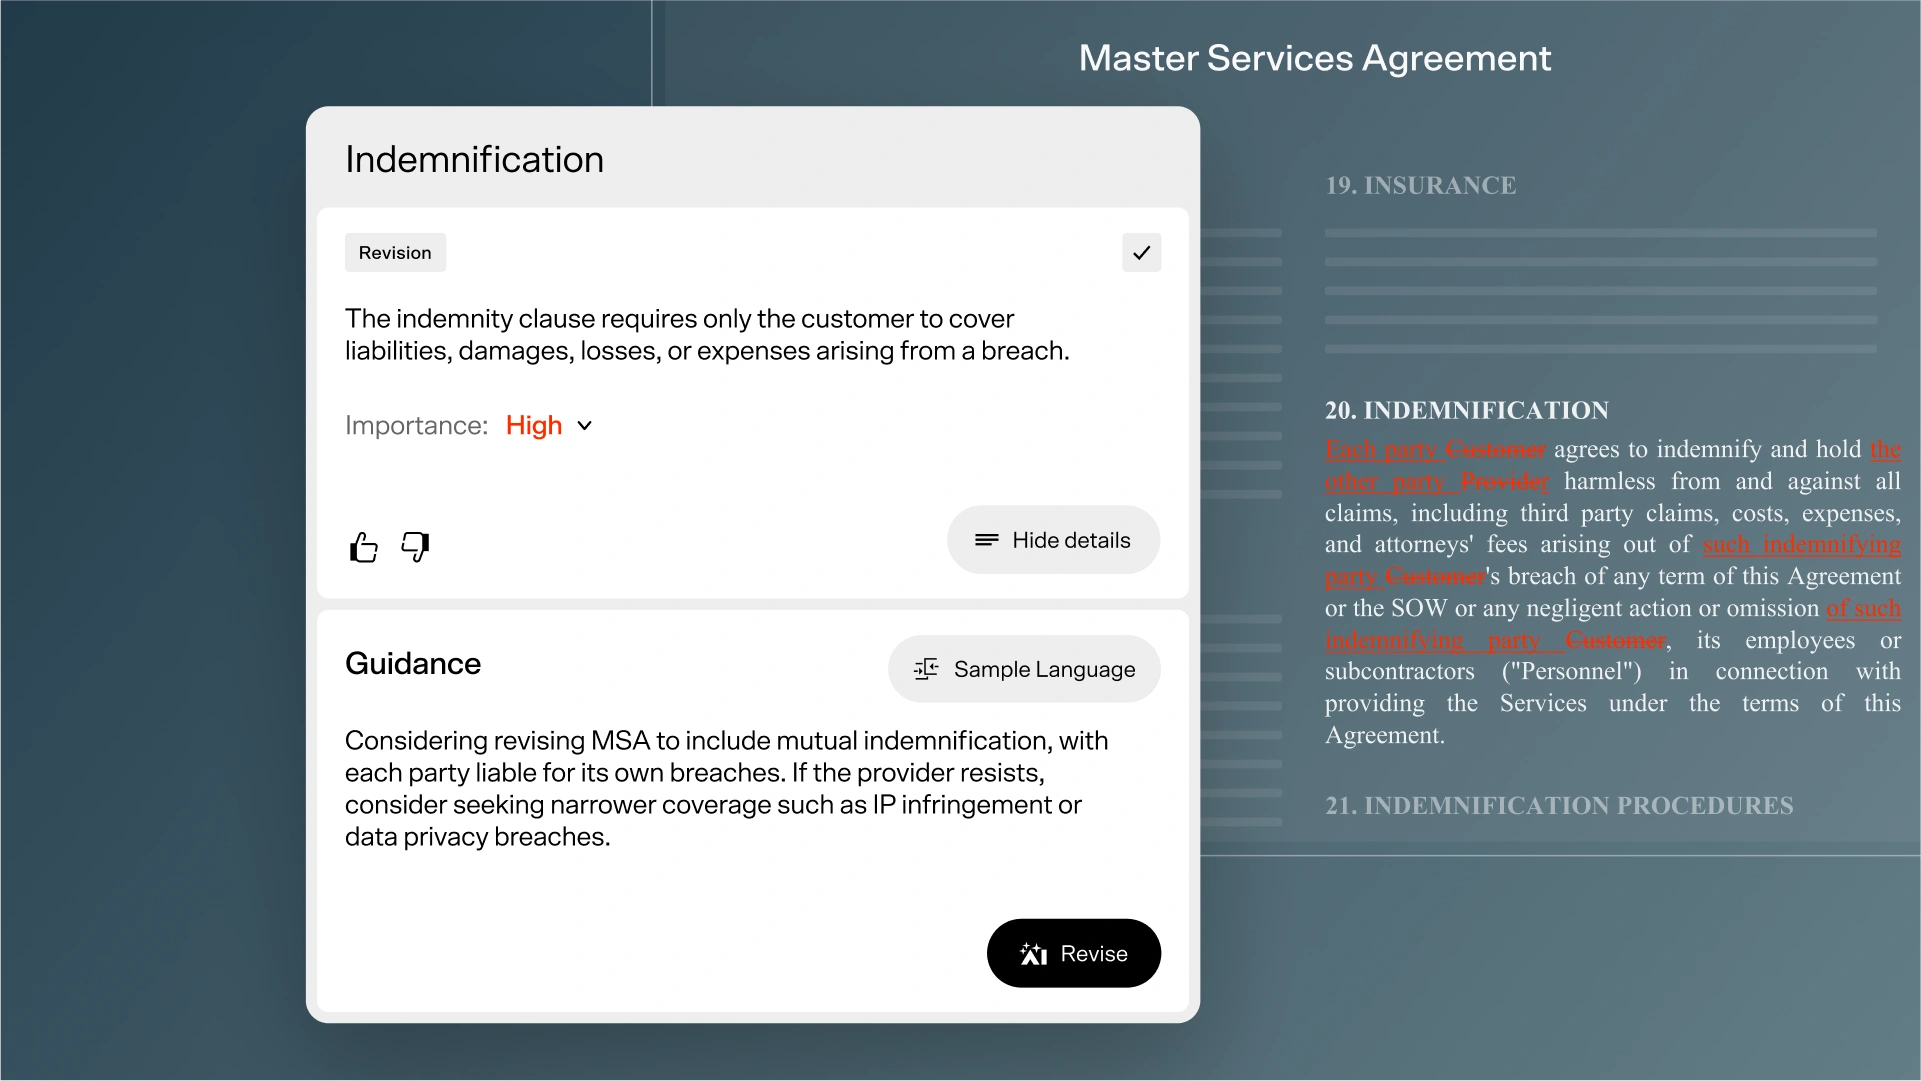The height and width of the screenshot is (1081, 1921).
Task: Click the thumbs down feedback icon
Action: pos(415,546)
